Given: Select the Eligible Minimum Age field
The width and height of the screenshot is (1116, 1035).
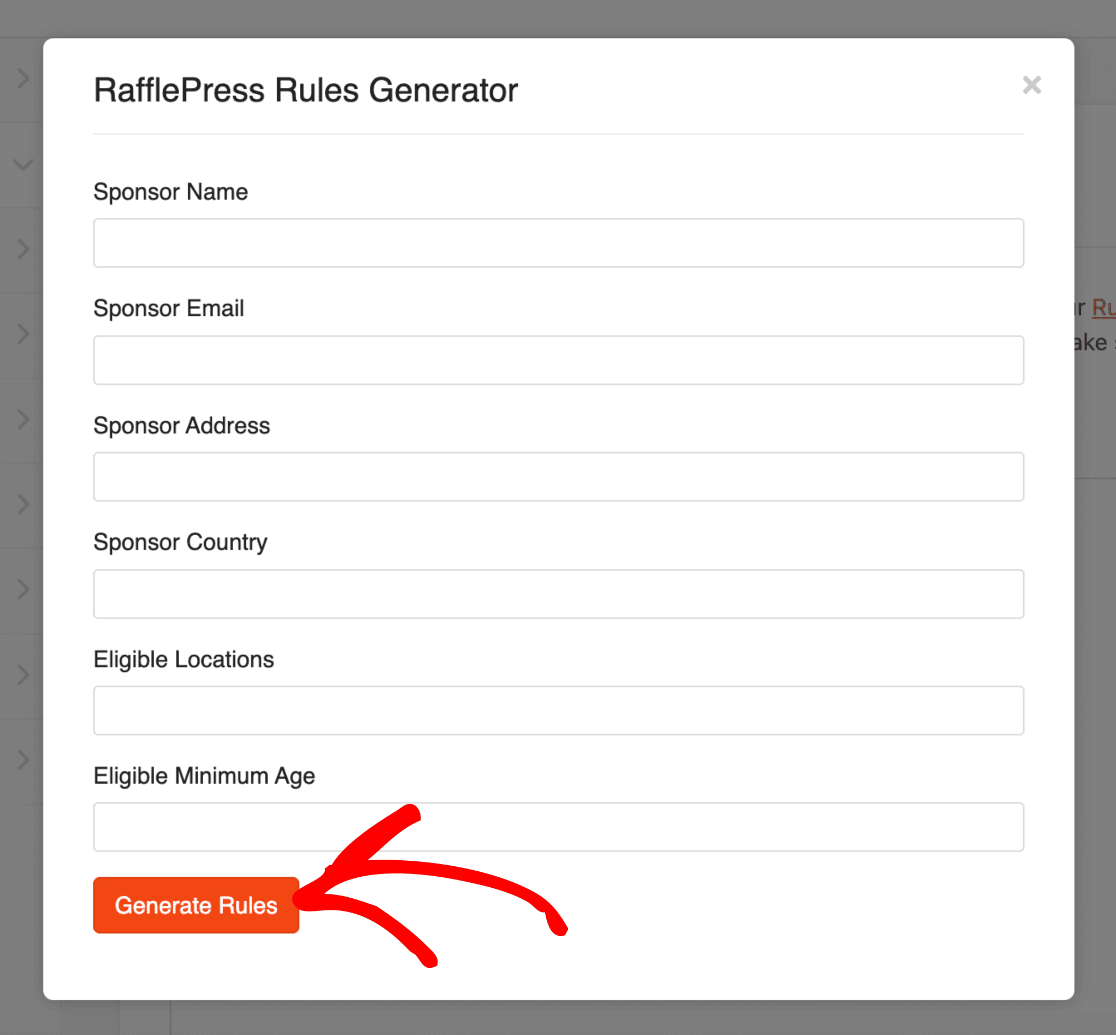Looking at the screenshot, I should [x=558, y=827].
